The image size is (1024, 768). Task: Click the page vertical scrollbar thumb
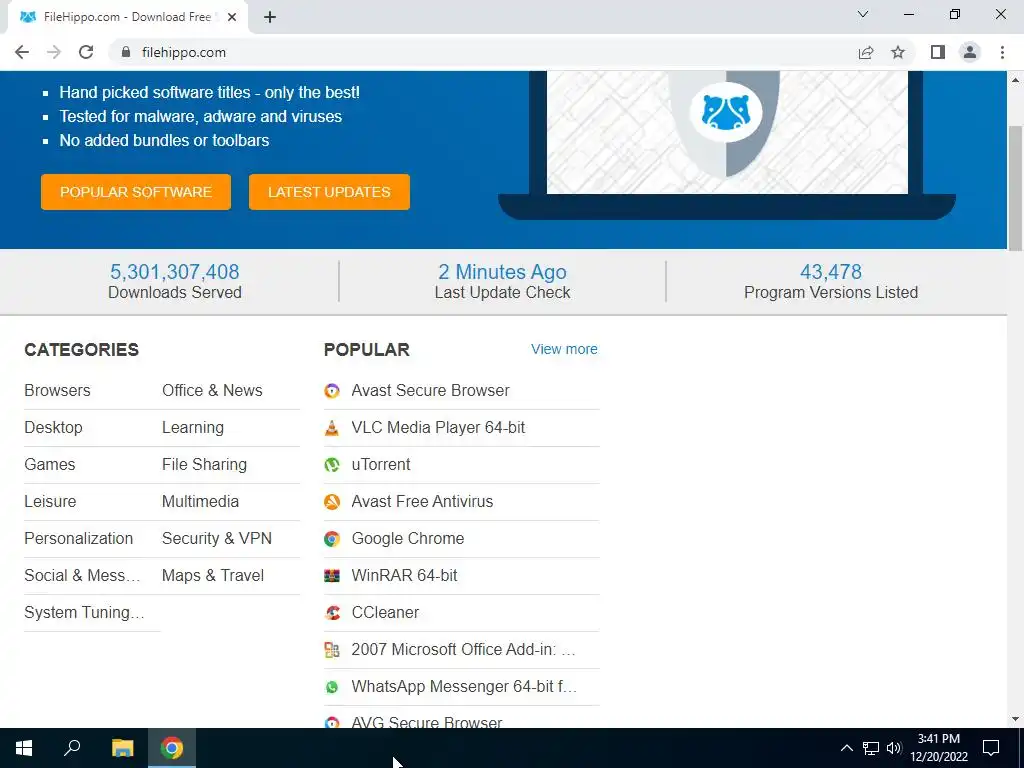pyautogui.click(x=1016, y=188)
